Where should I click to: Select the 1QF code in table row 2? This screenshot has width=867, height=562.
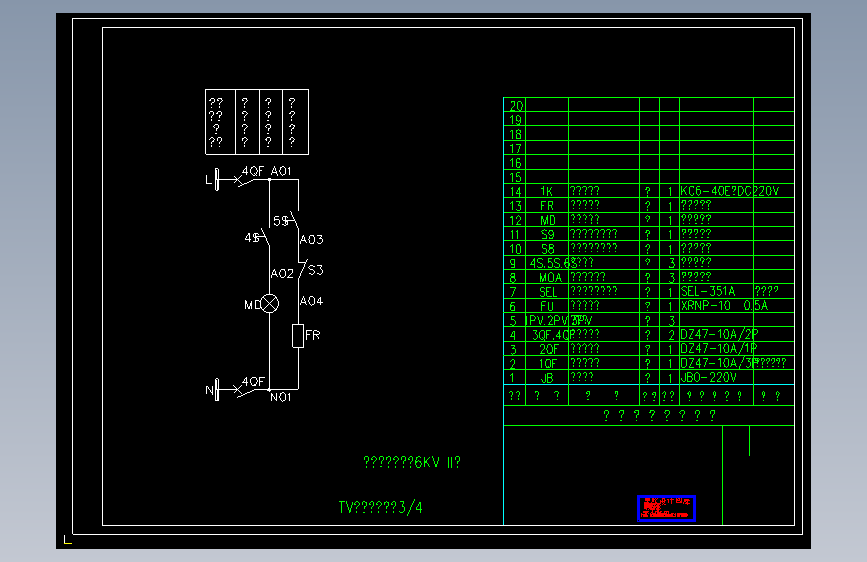pyautogui.click(x=547, y=364)
